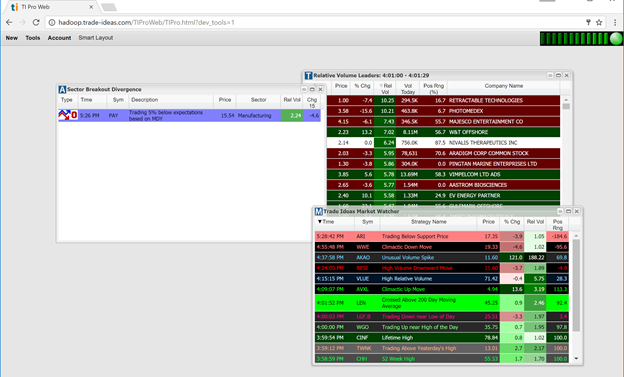Image resolution: width=624 pixels, height=377 pixels.
Task: Click the browser address bar URL
Action: [x=146, y=23]
